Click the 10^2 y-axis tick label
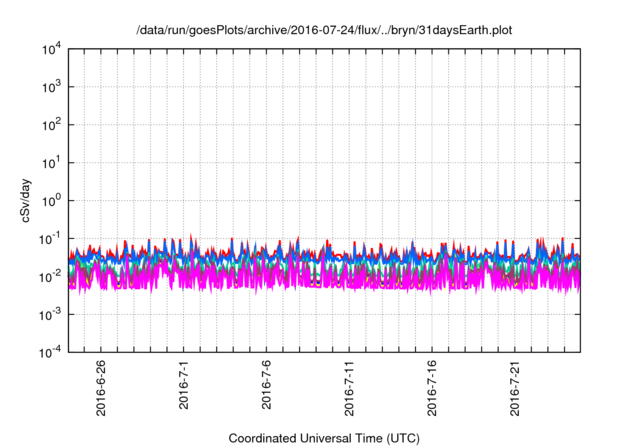The width and height of the screenshot is (640, 448). (x=52, y=125)
